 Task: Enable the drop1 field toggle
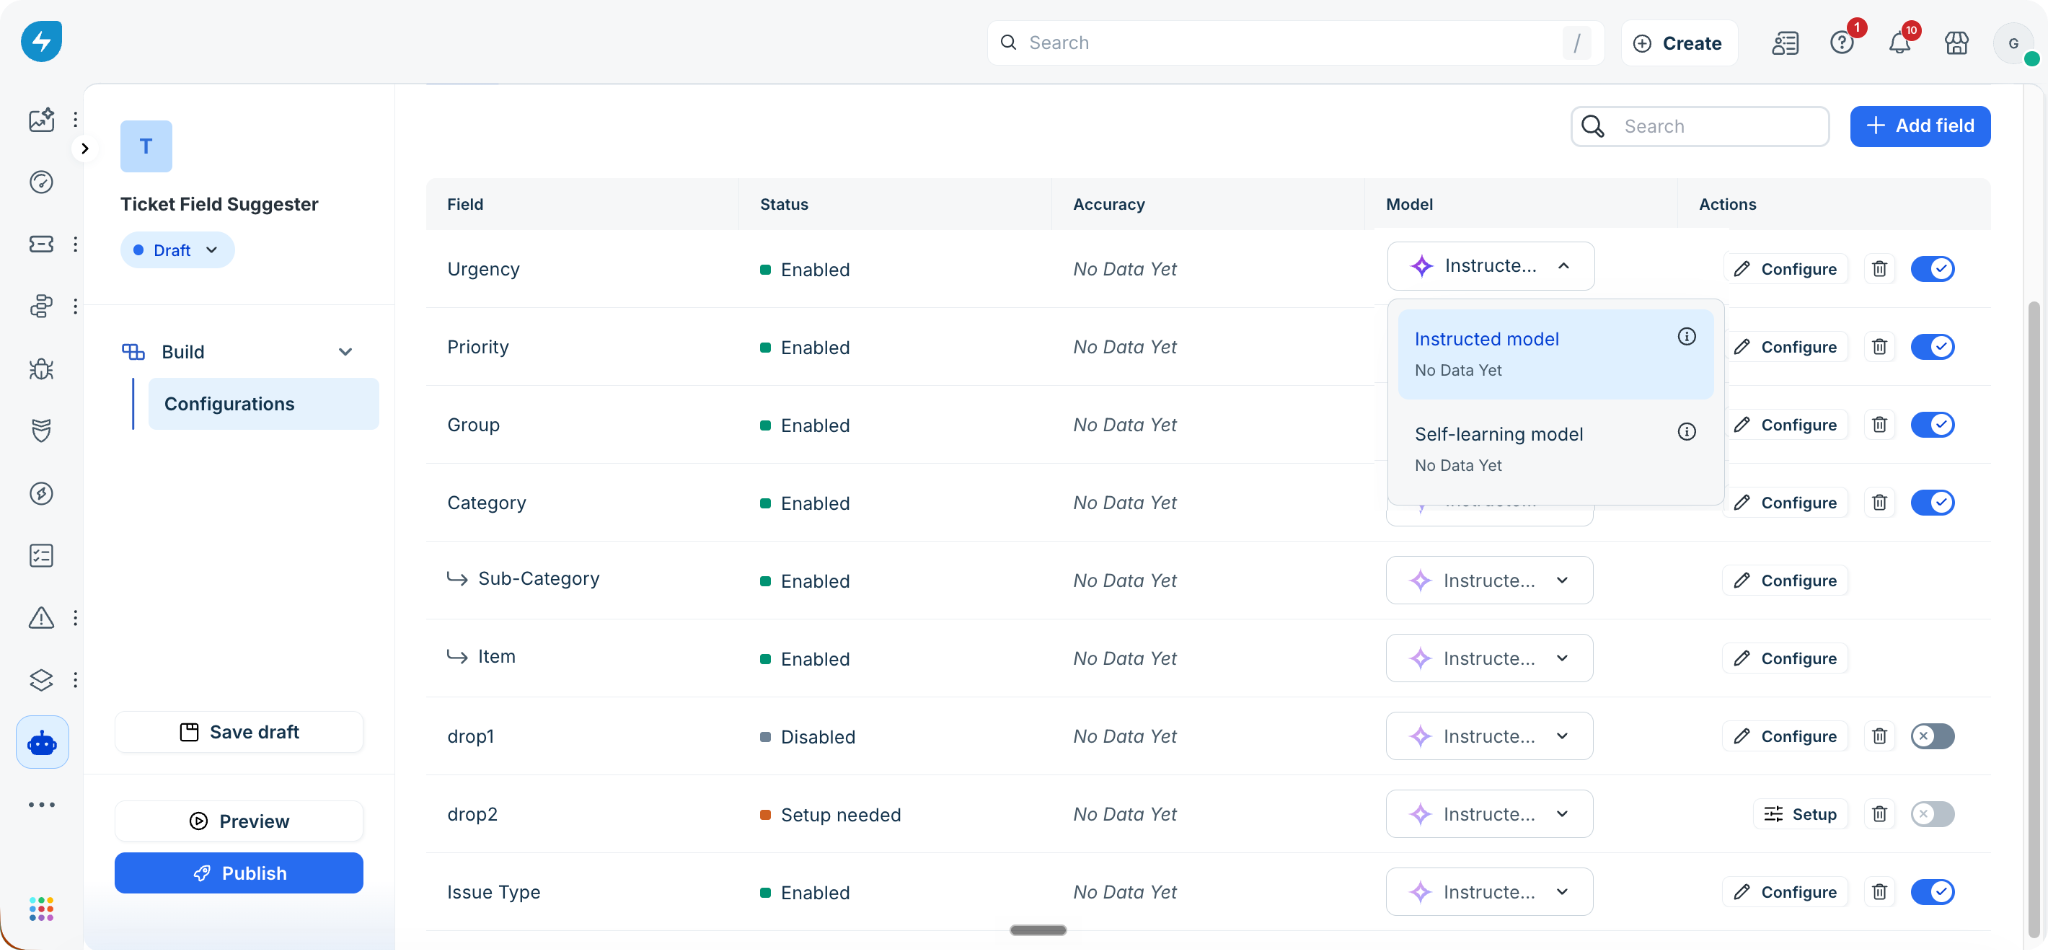pyautogui.click(x=1933, y=736)
